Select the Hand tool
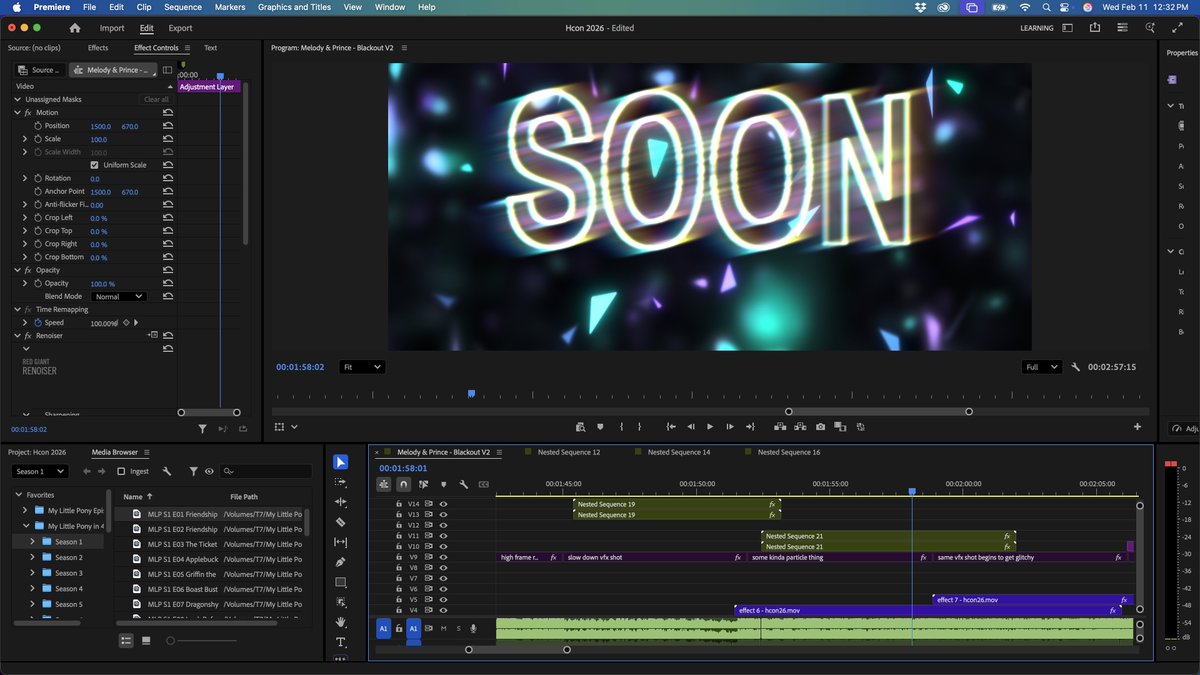Viewport: 1200px width, 675px height. (x=340, y=622)
